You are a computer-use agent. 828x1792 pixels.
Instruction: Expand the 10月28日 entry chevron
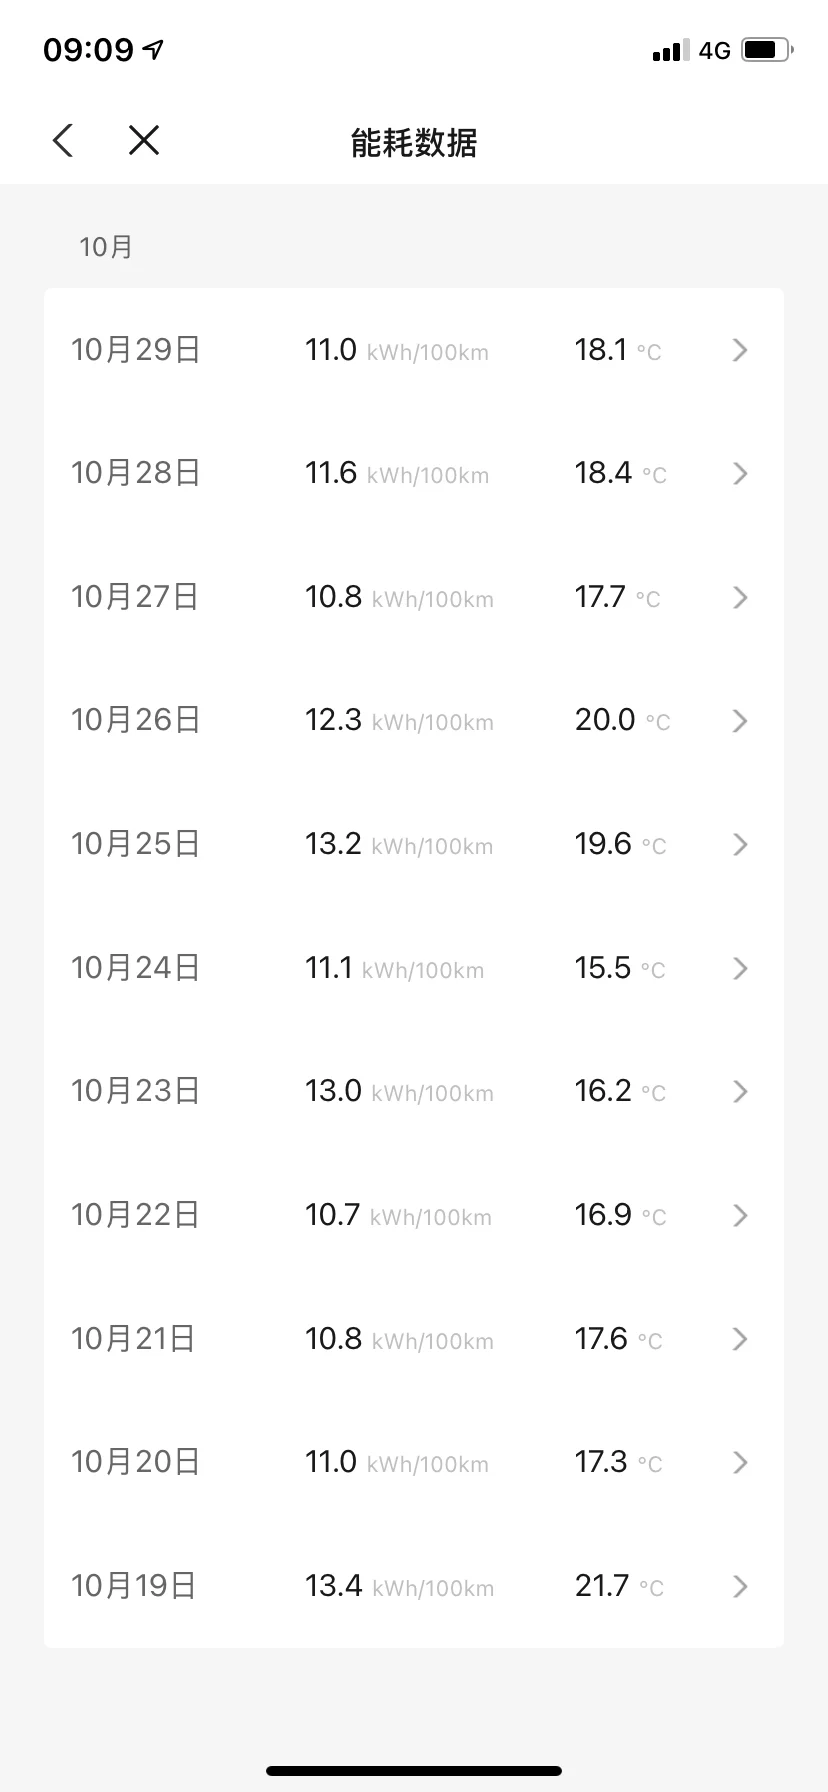[740, 474]
